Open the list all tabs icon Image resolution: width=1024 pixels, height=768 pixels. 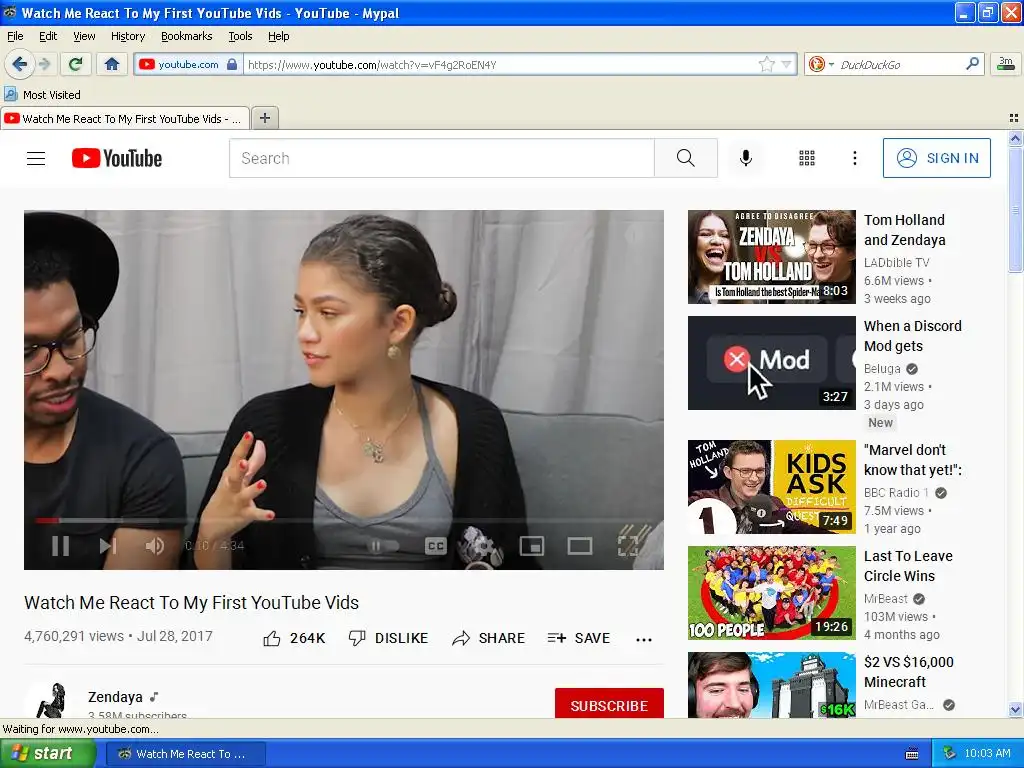(1014, 118)
